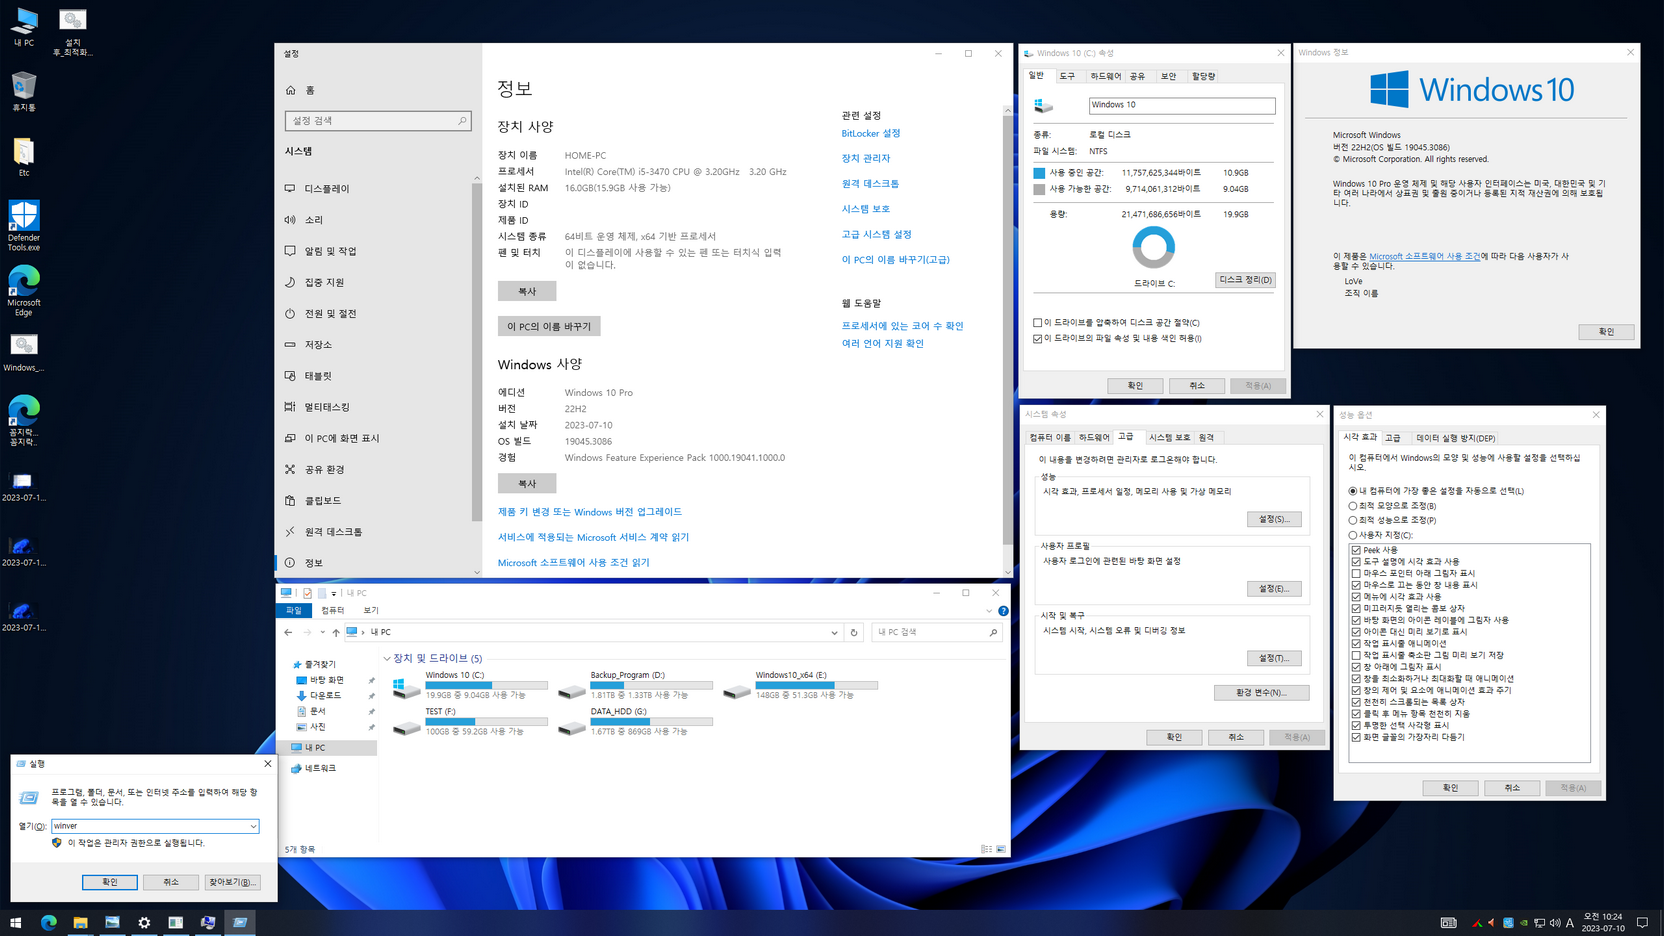Open the quick access toolbar customize dropdown
Image resolution: width=1664 pixels, height=936 pixels.
pos(334,593)
